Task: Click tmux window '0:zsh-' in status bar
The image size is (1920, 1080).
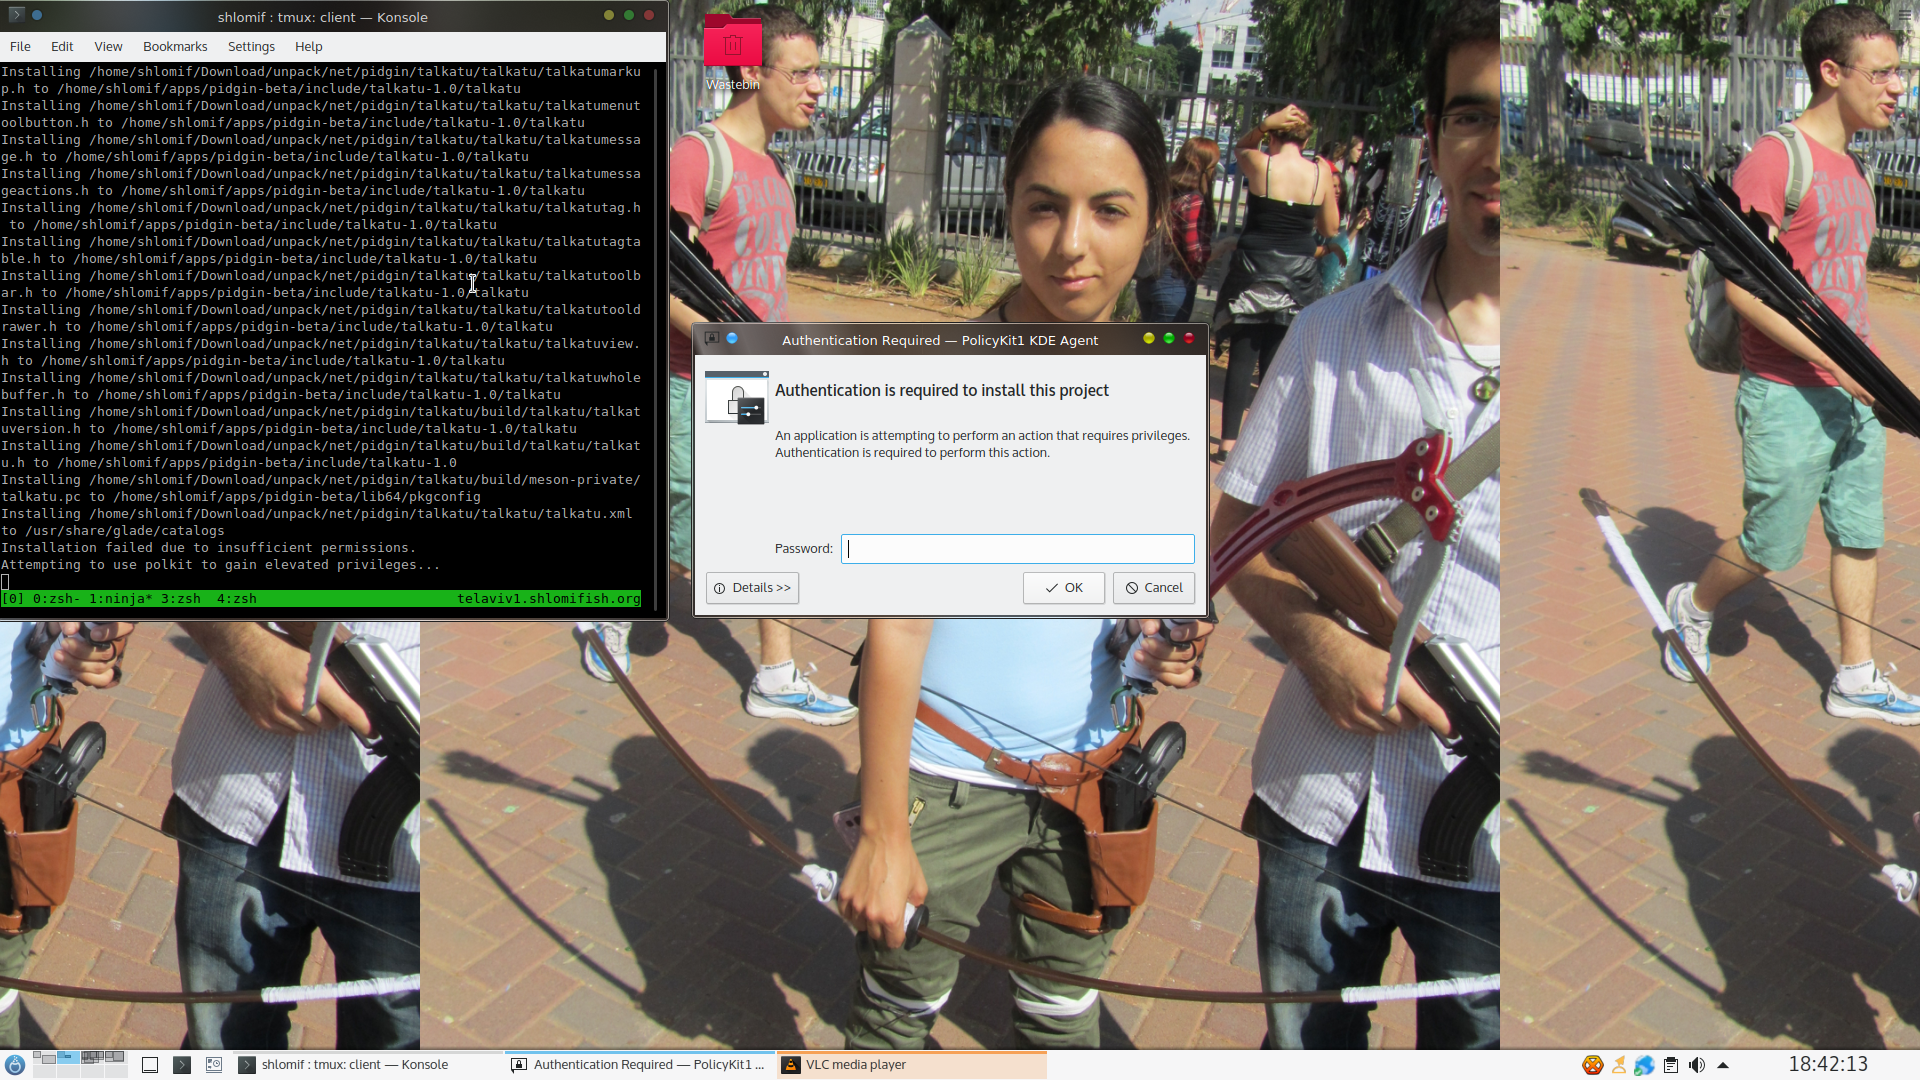Action: (56, 599)
